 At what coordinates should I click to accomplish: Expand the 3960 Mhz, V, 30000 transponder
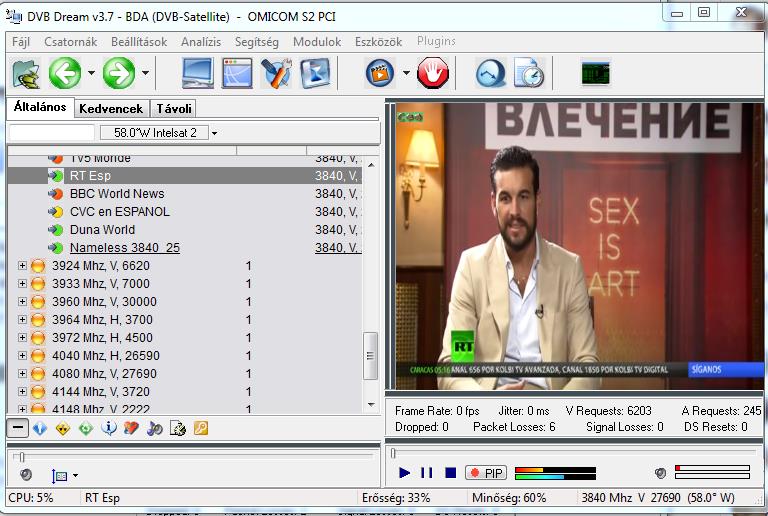click(x=22, y=302)
